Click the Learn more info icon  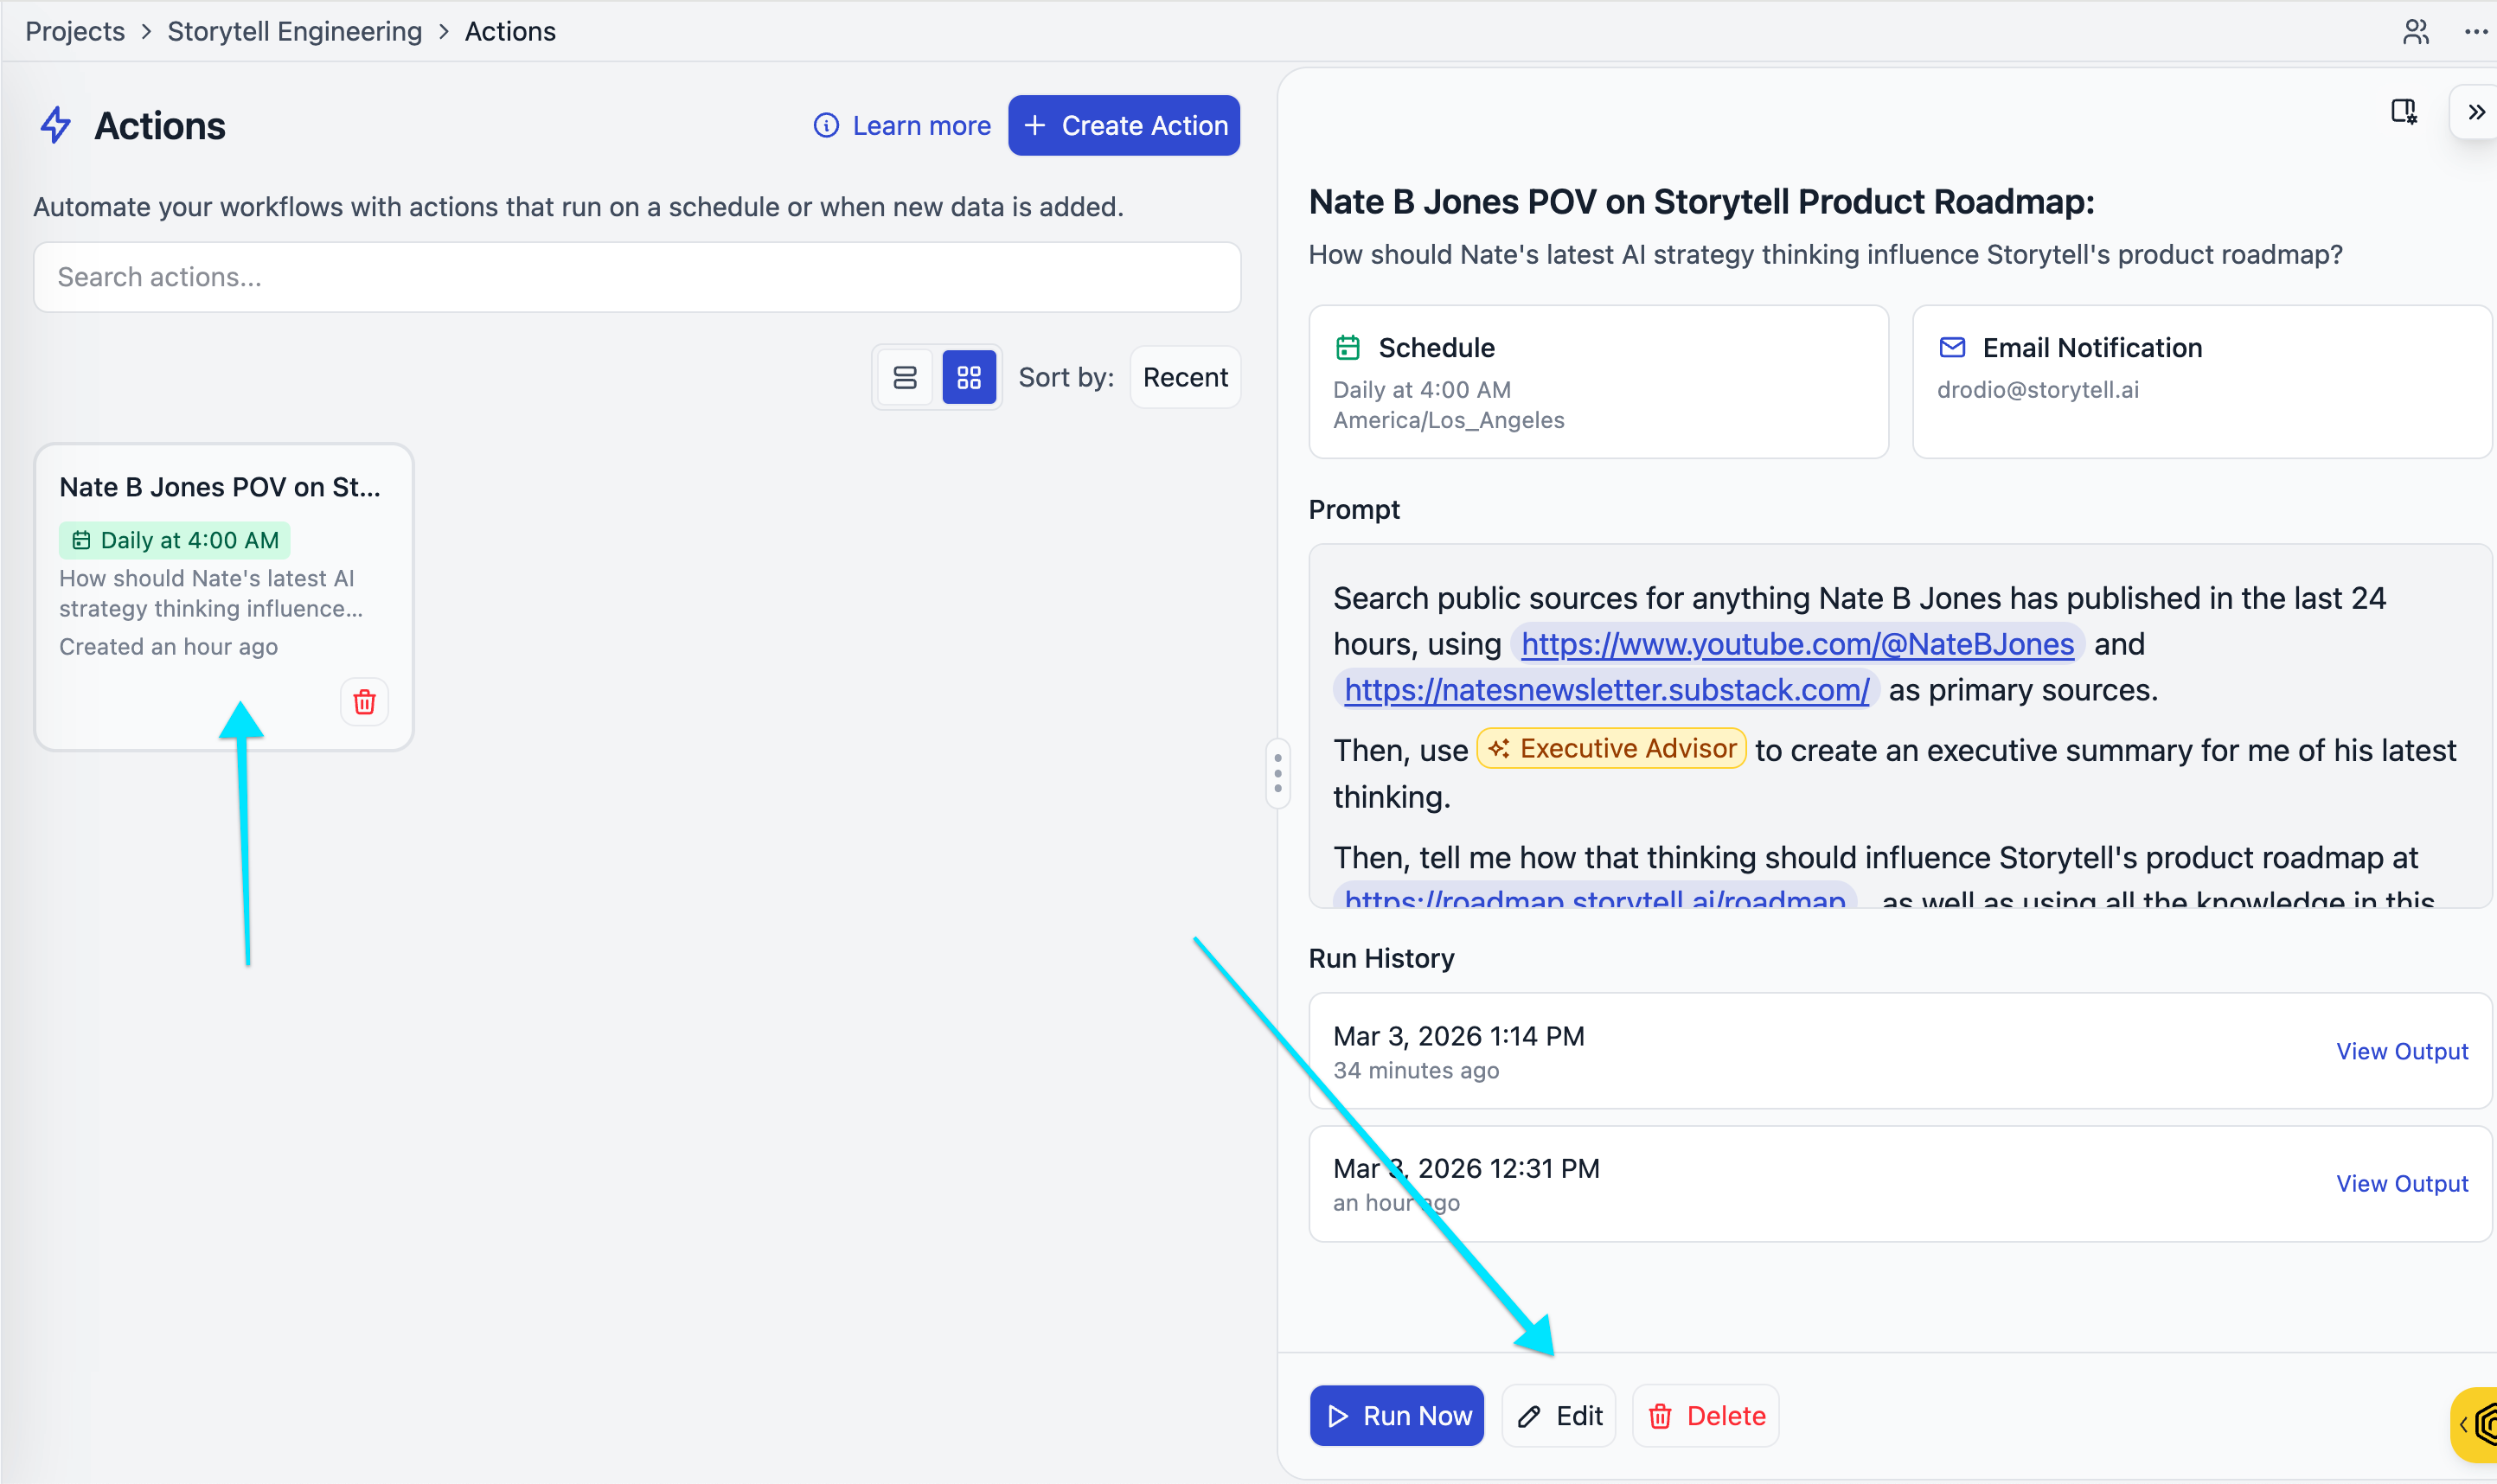(x=826, y=126)
